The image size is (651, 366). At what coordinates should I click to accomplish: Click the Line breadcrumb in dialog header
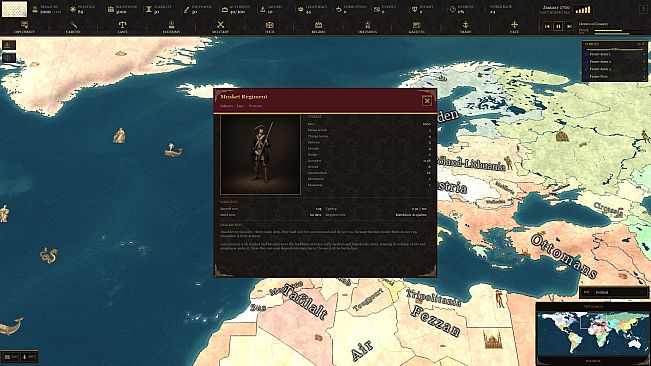coord(240,106)
